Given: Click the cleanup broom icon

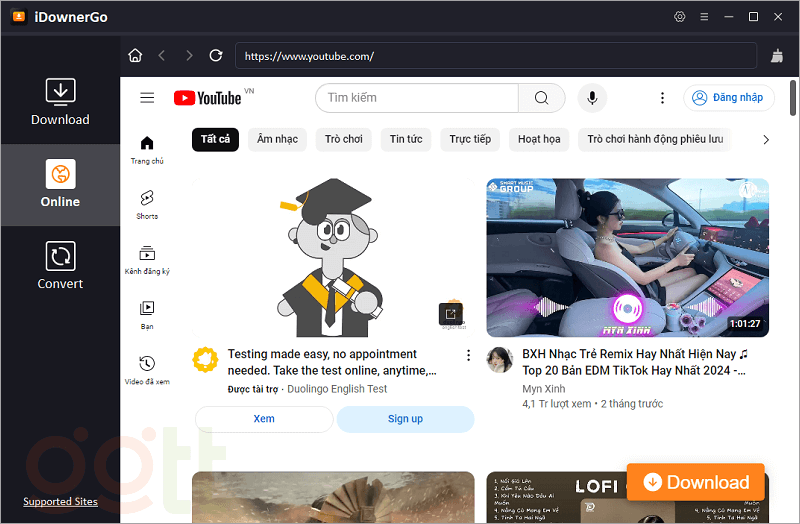Looking at the screenshot, I should click(x=778, y=56).
